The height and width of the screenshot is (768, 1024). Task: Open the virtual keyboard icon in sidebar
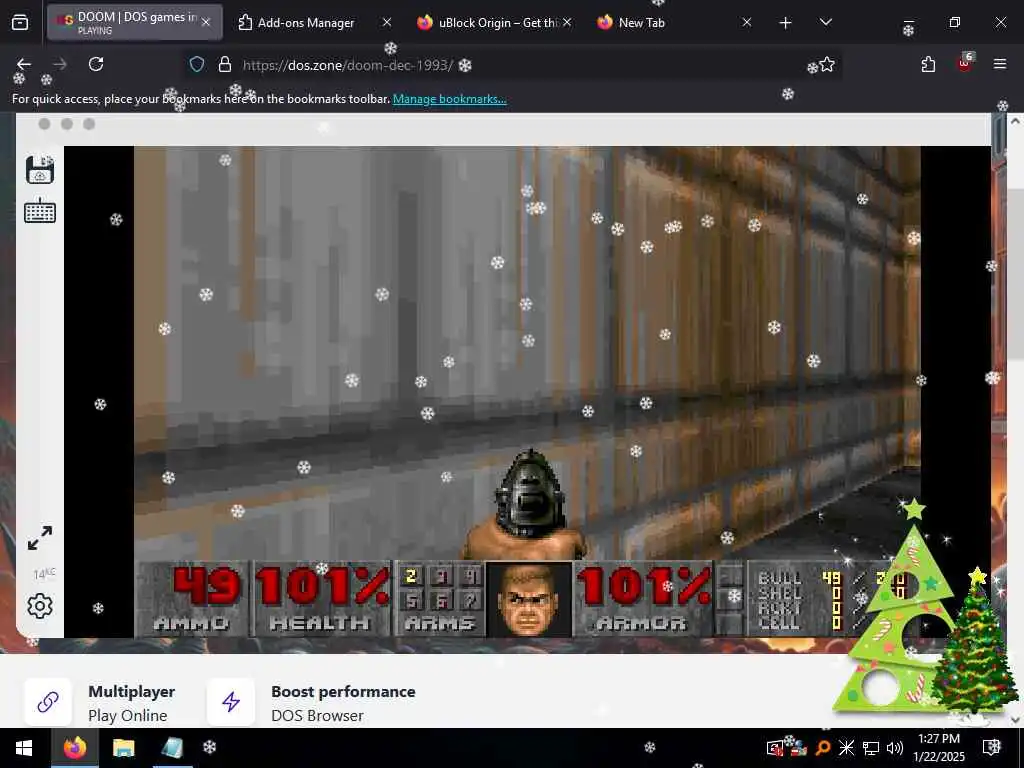coord(40,211)
